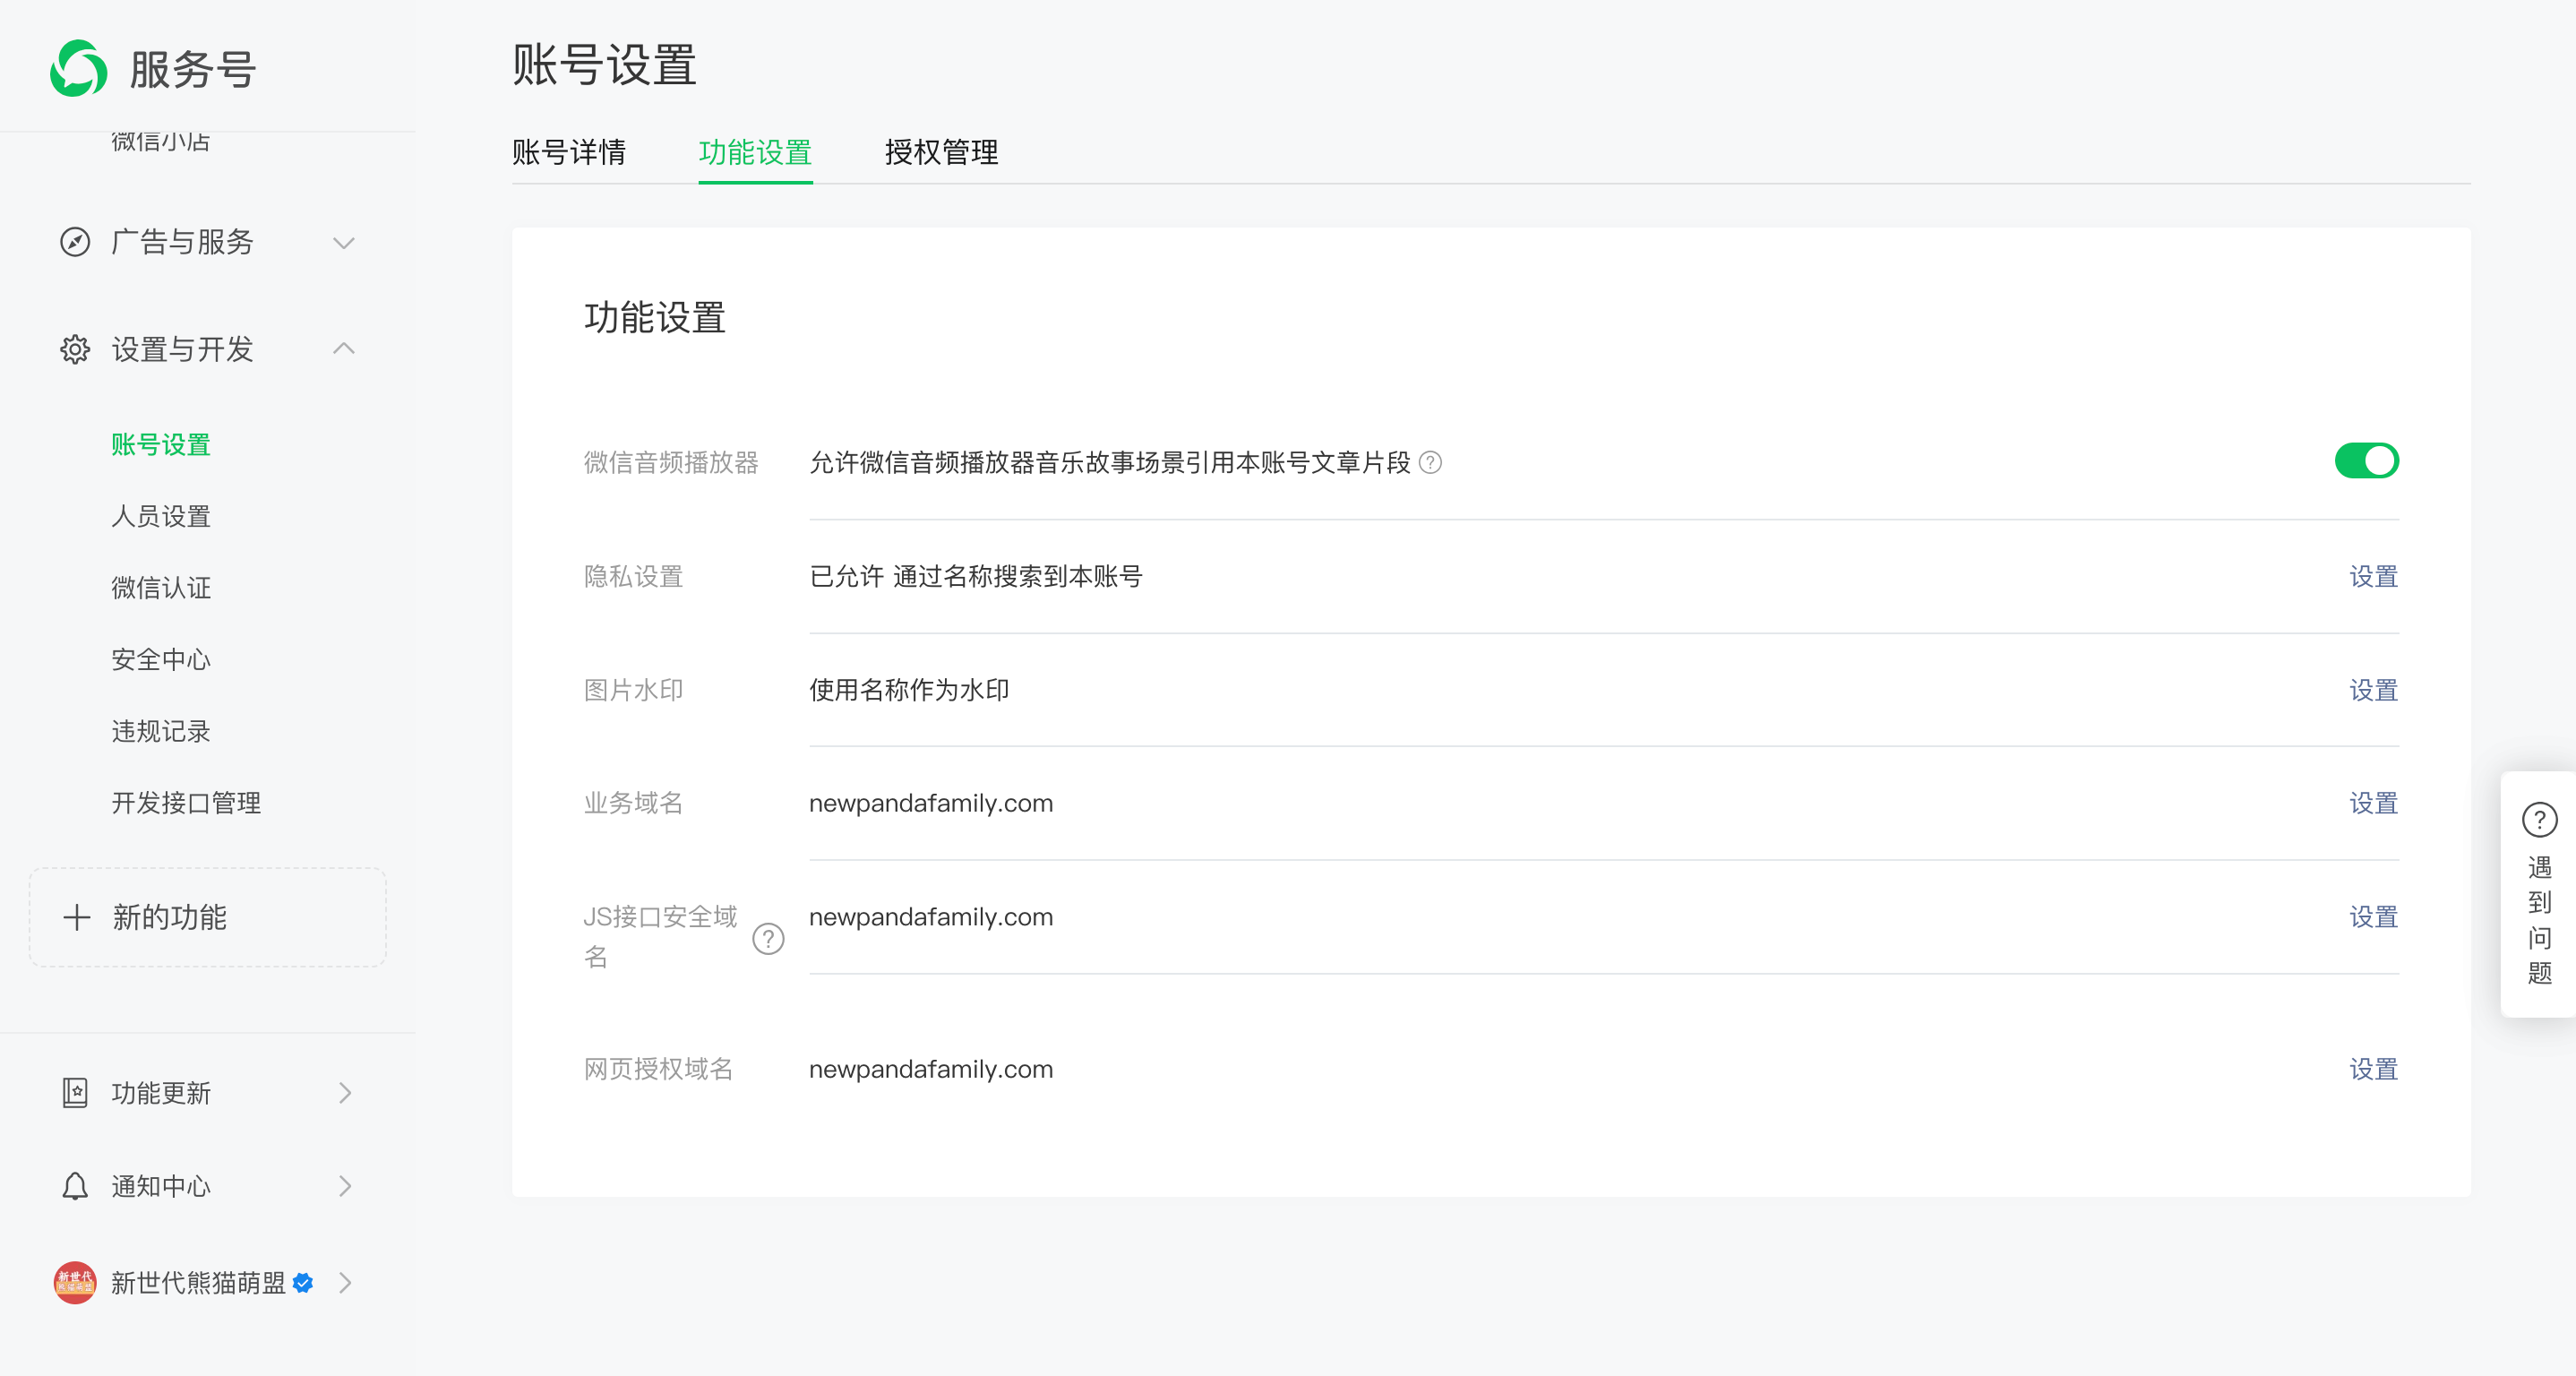2576x1376 pixels.
Task: Click the gear icon beside 设置与开发
Action: (75, 349)
